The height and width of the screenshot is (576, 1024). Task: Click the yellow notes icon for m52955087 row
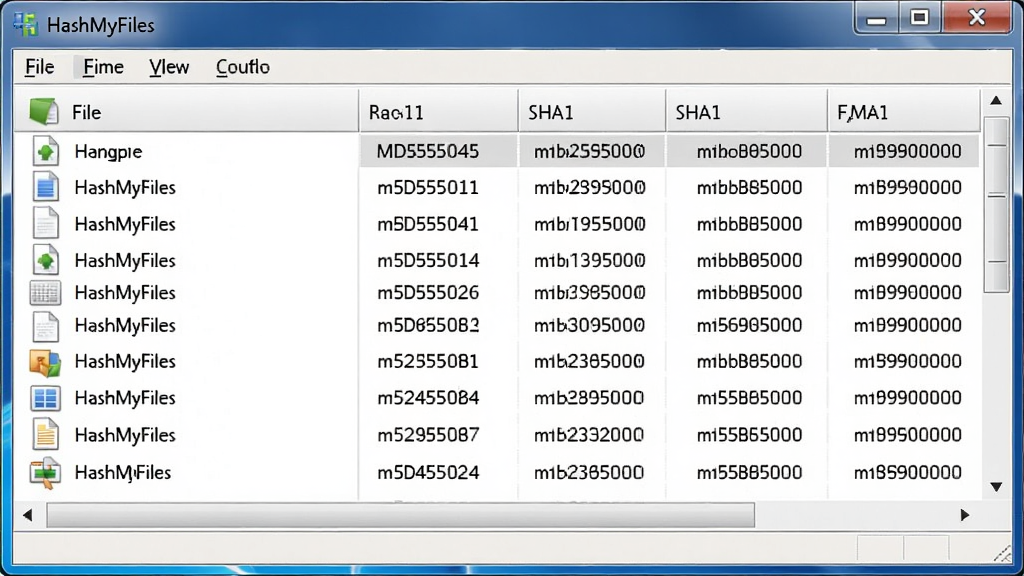pyautogui.click(x=45, y=434)
